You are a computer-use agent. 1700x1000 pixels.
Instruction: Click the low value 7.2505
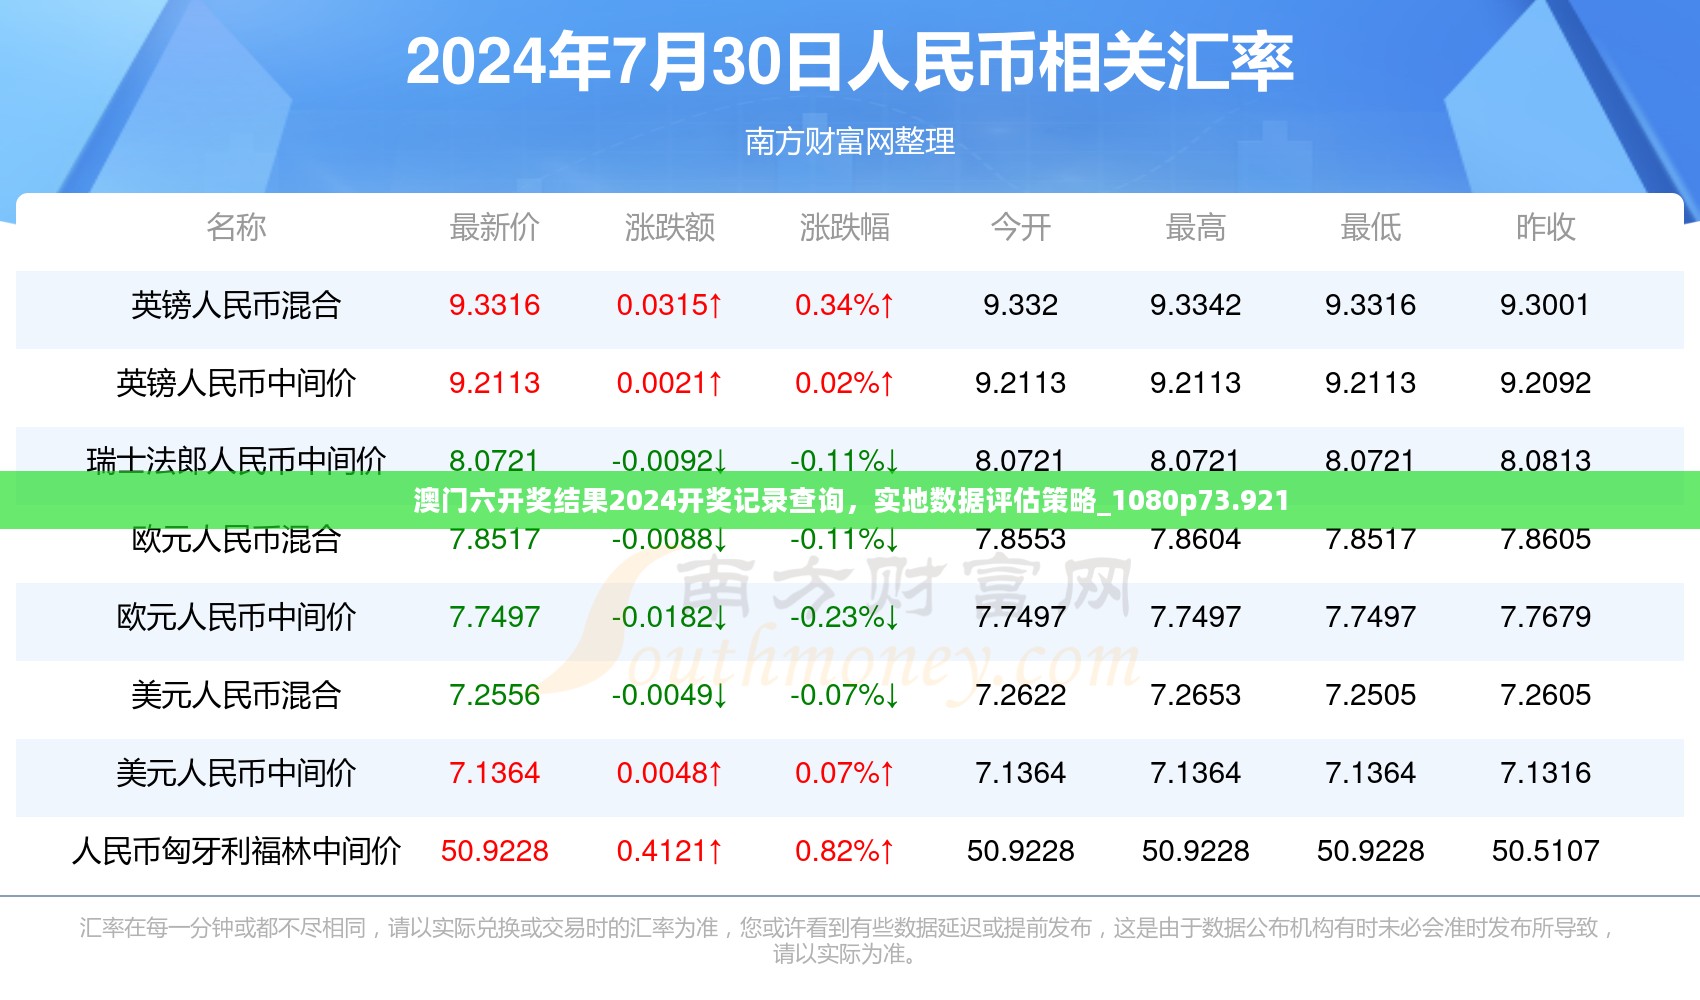coord(1370,695)
